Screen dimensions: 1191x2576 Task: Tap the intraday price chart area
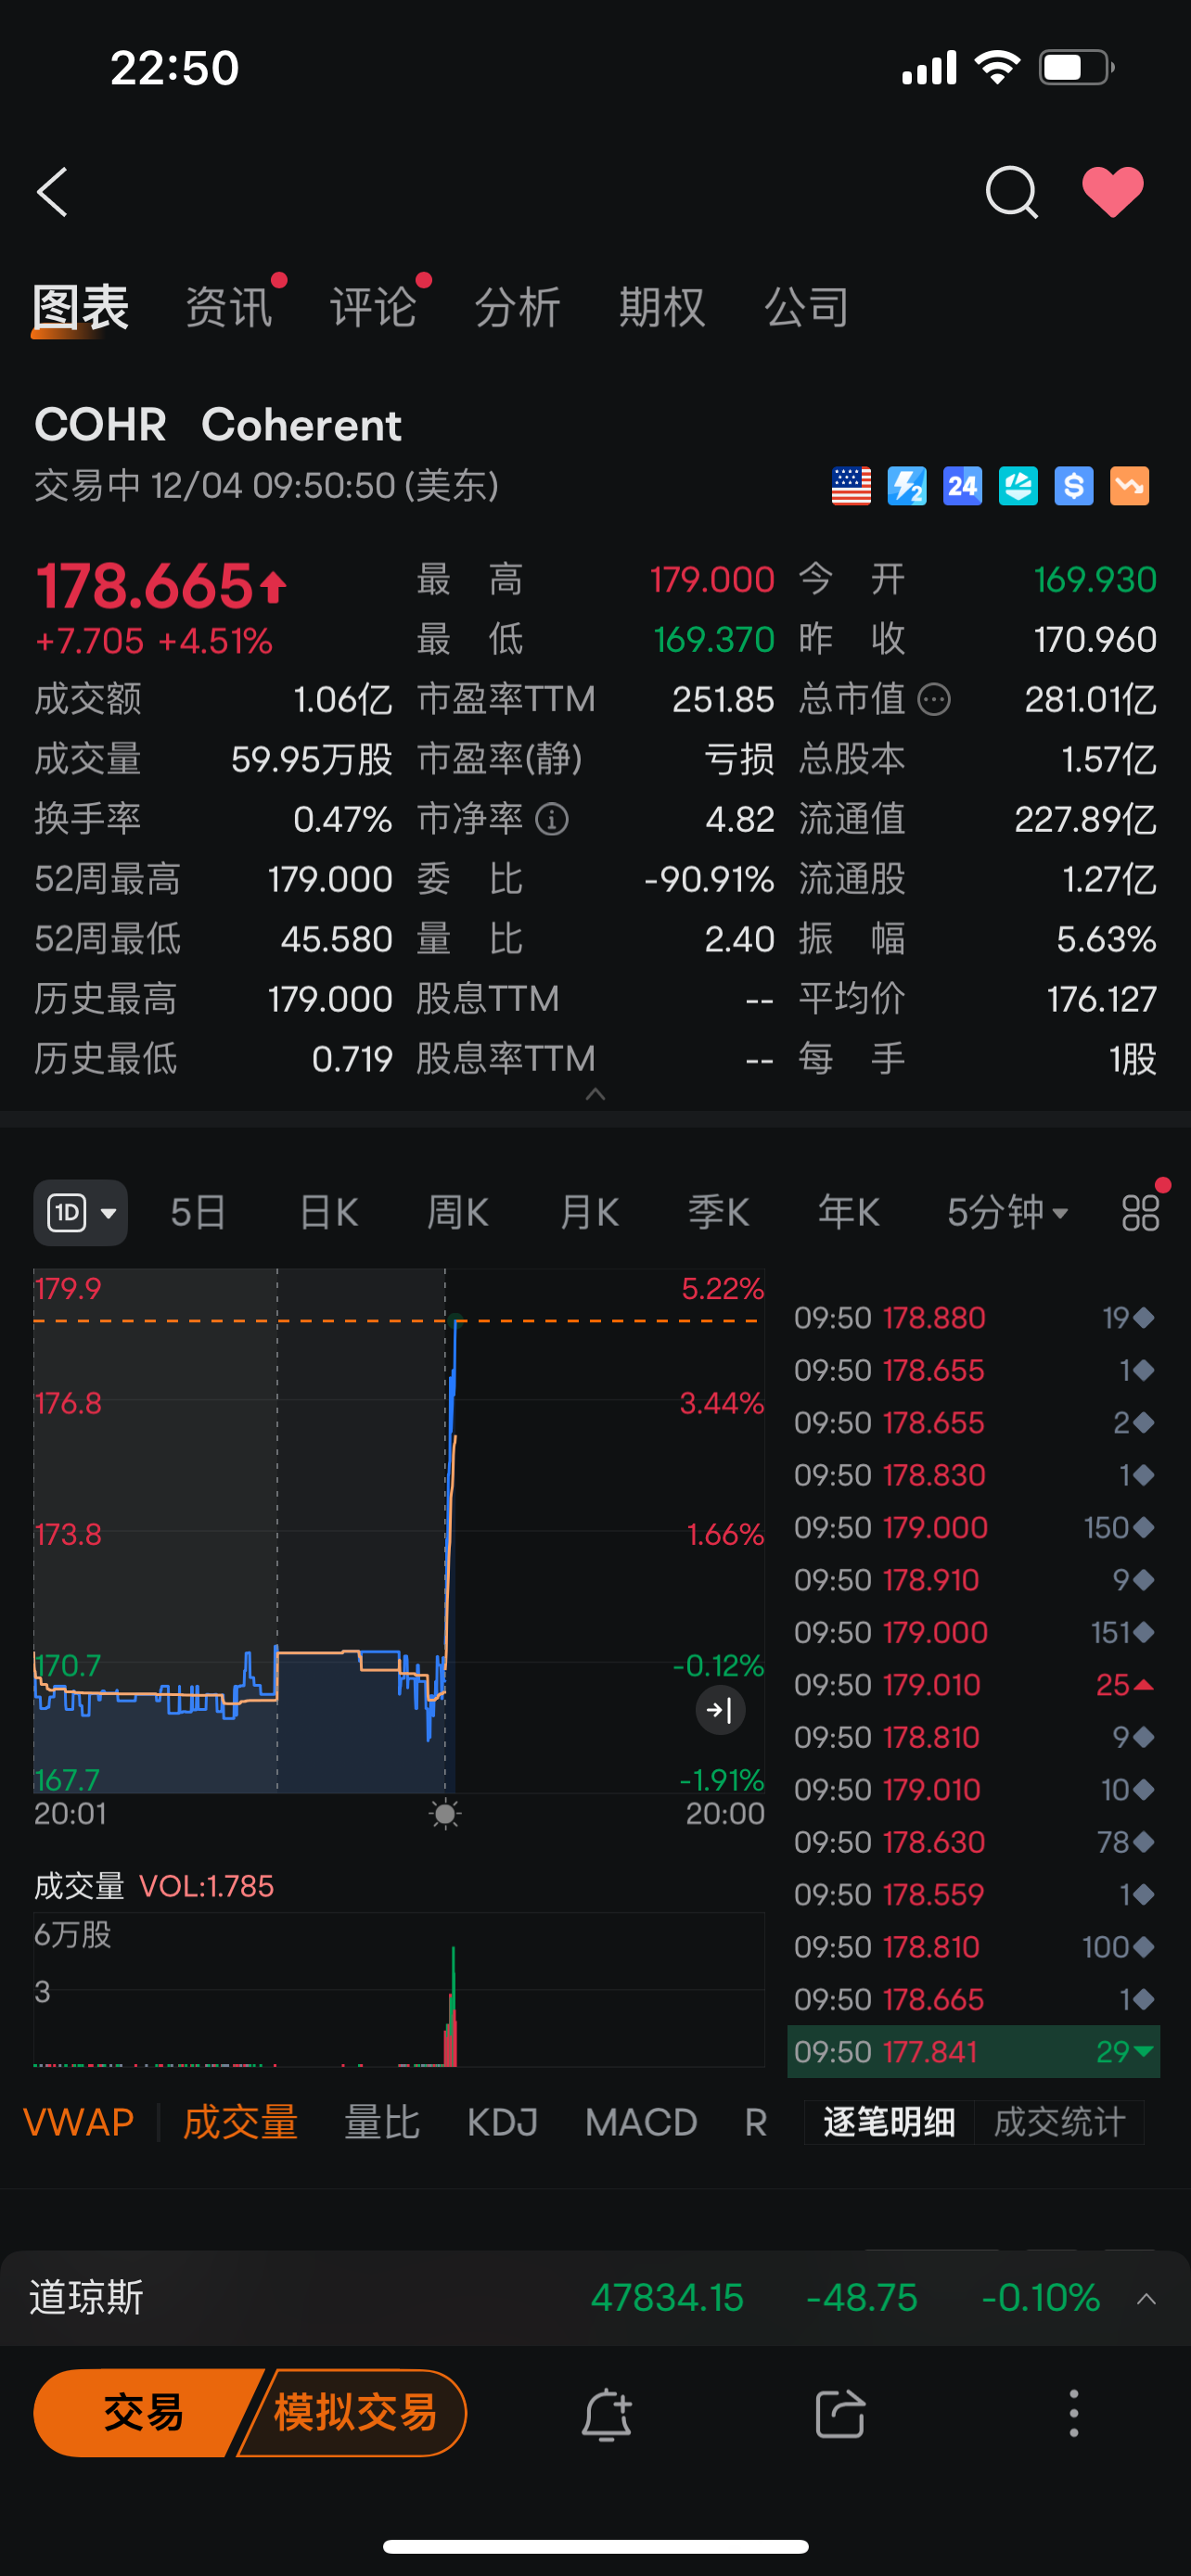tap(399, 1530)
